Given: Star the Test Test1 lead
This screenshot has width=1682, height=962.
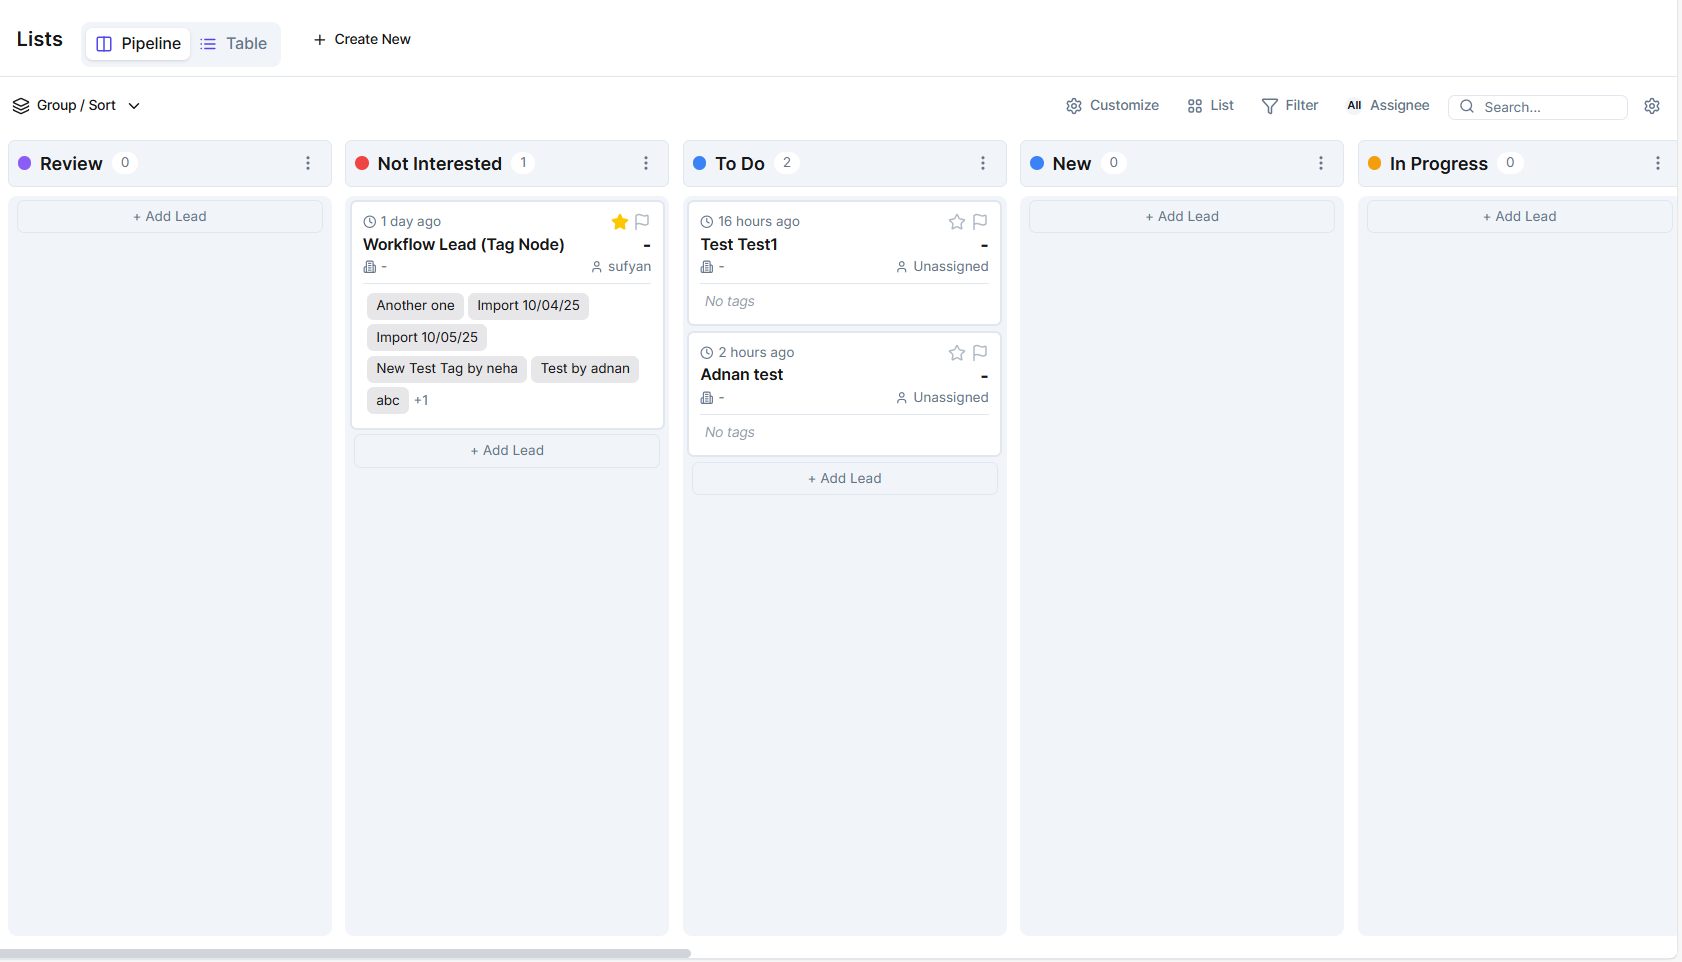Looking at the screenshot, I should 957,222.
